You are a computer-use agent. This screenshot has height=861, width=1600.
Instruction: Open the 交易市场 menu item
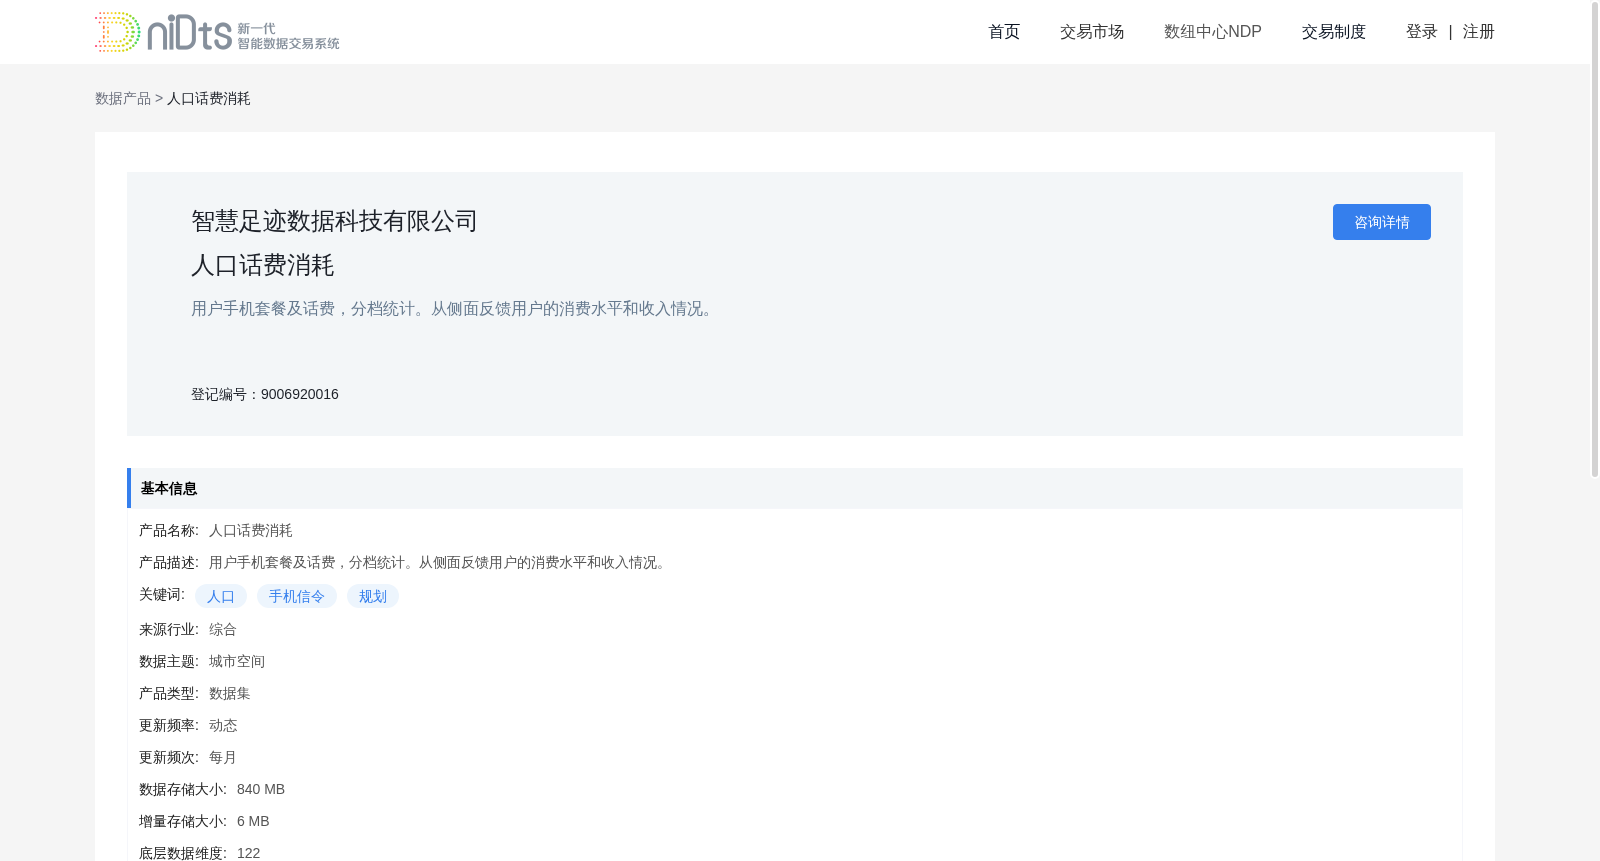(1092, 32)
